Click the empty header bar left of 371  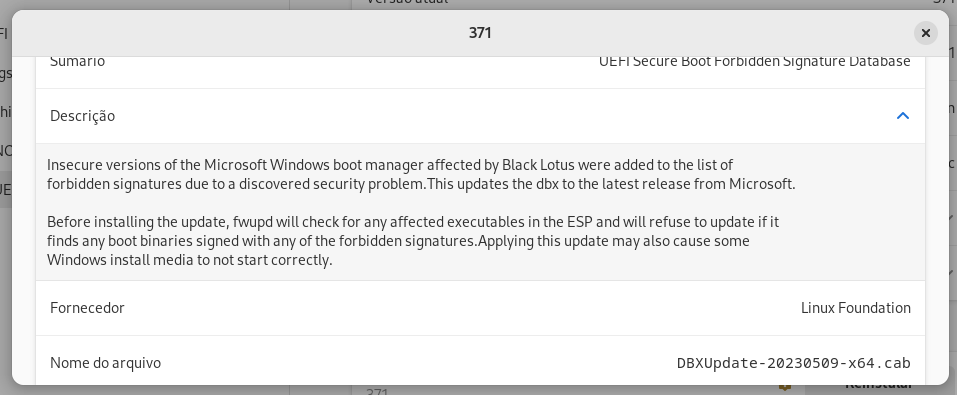[238, 33]
